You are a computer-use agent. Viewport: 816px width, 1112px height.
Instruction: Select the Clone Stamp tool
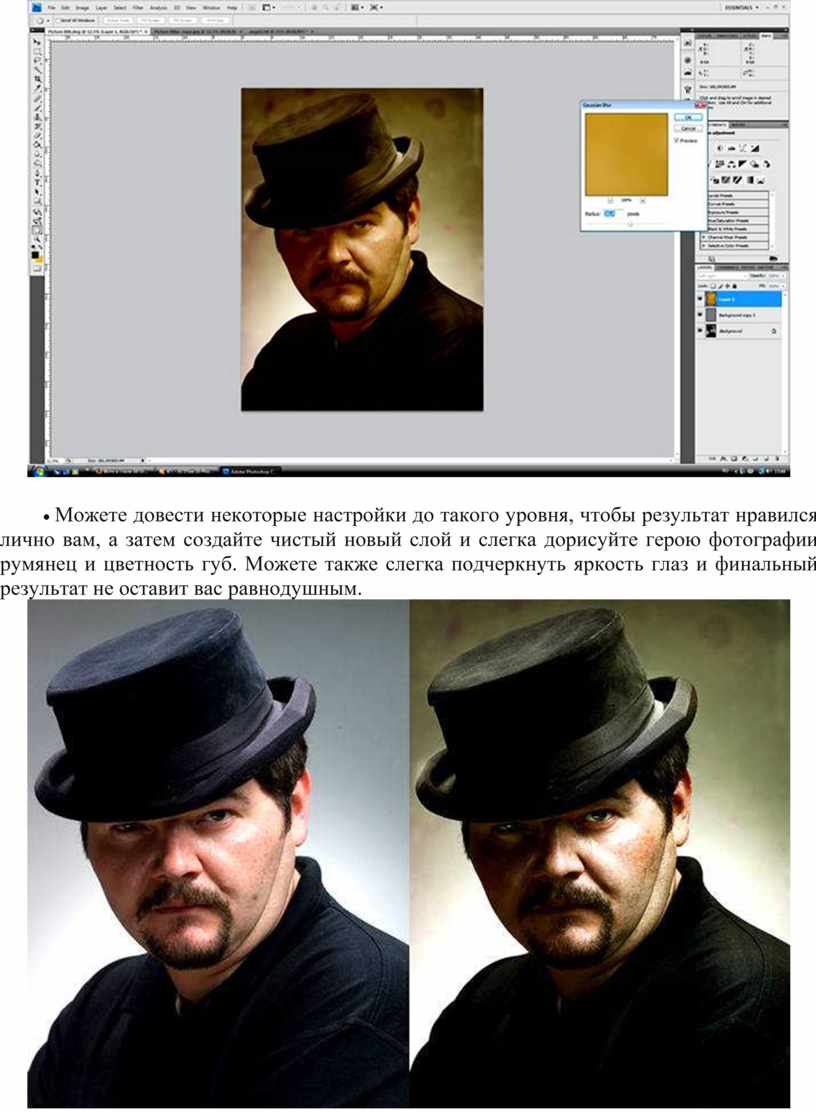pos(38,117)
